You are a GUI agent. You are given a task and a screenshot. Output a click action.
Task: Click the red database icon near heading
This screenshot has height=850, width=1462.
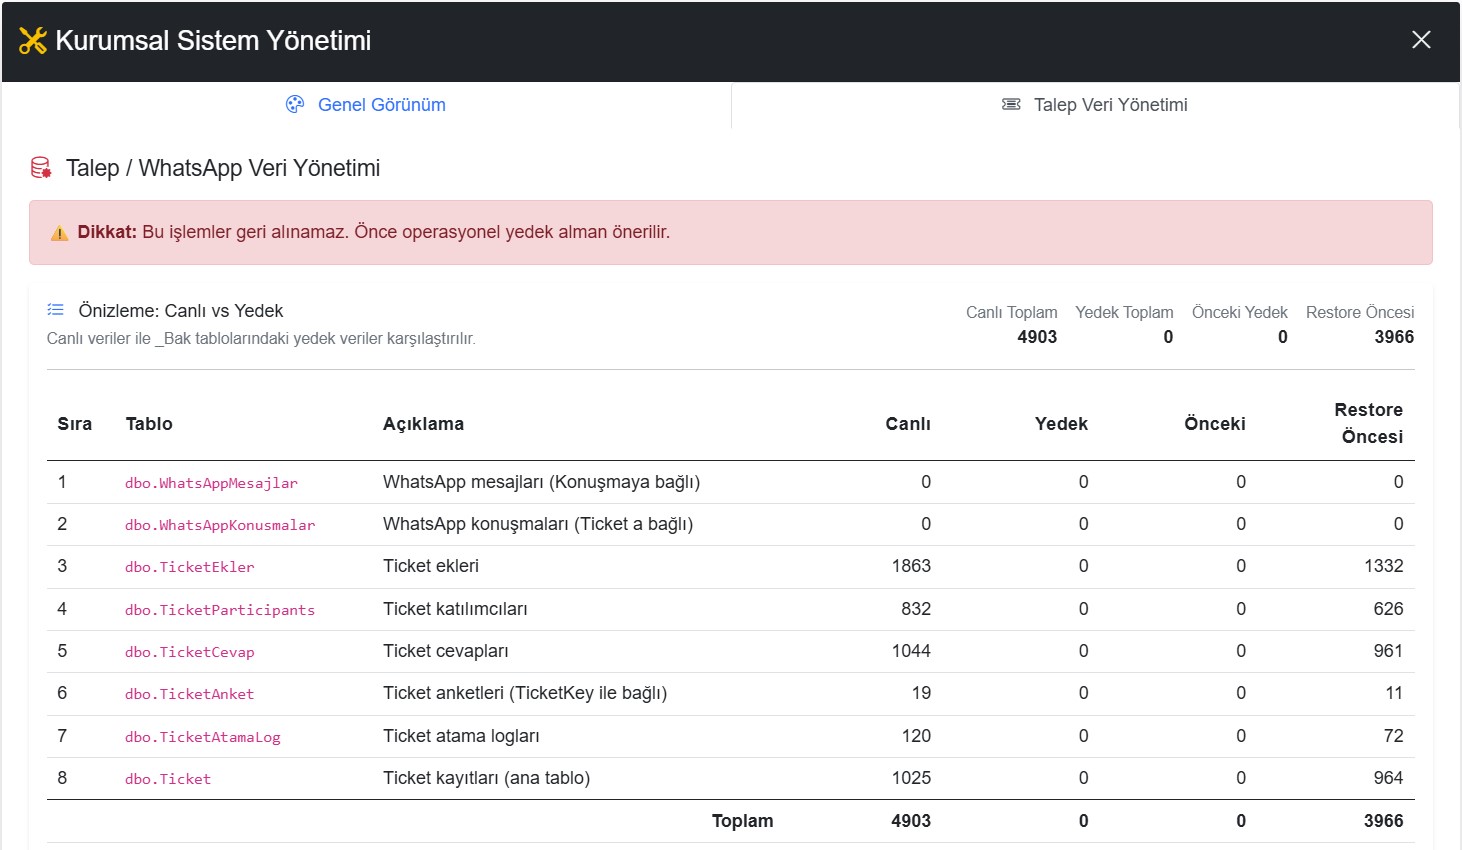coord(41,168)
